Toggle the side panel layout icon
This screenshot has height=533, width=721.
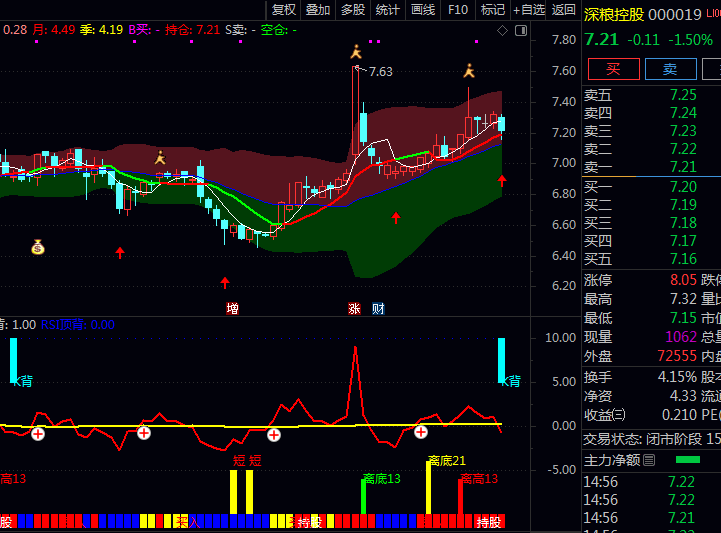coord(520,30)
